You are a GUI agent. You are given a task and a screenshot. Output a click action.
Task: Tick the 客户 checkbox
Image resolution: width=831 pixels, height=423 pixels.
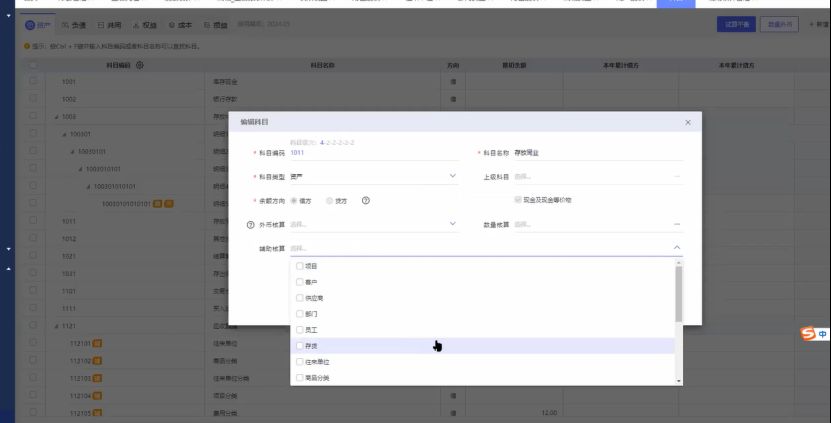coord(299,282)
